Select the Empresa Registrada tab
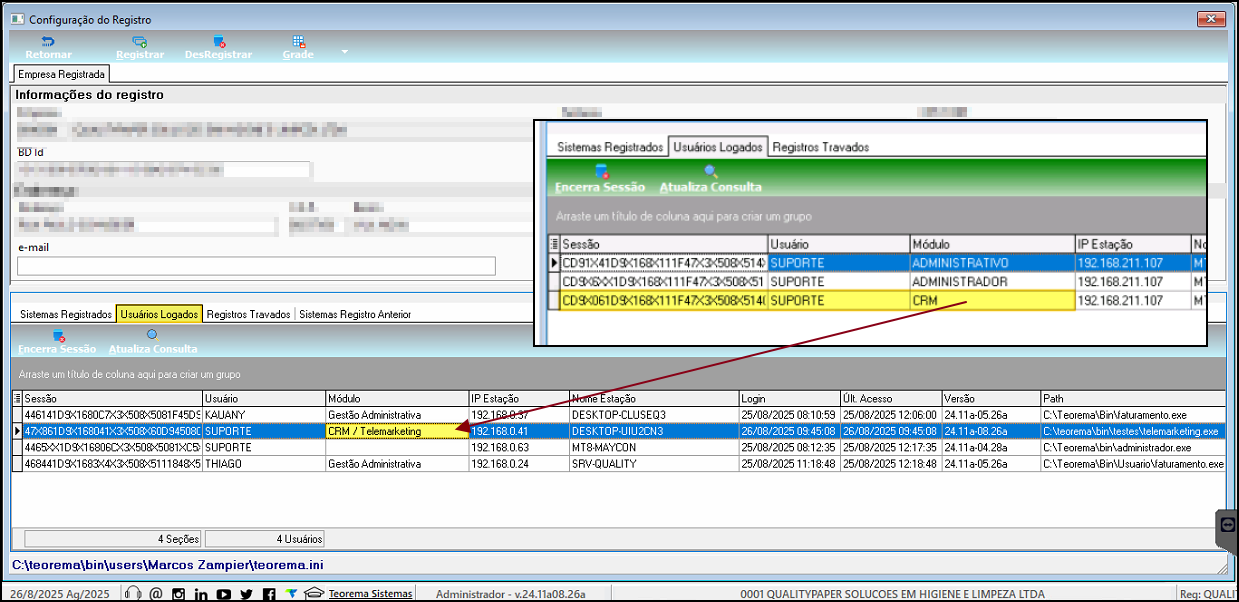The height and width of the screenshot is (602, 1239). click(60, 74)
